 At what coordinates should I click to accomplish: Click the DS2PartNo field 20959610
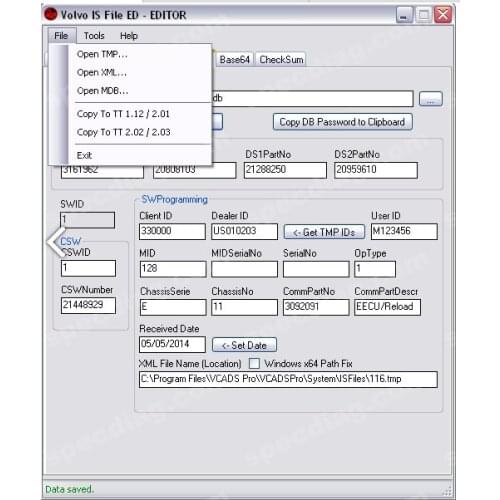coord(376,170)
